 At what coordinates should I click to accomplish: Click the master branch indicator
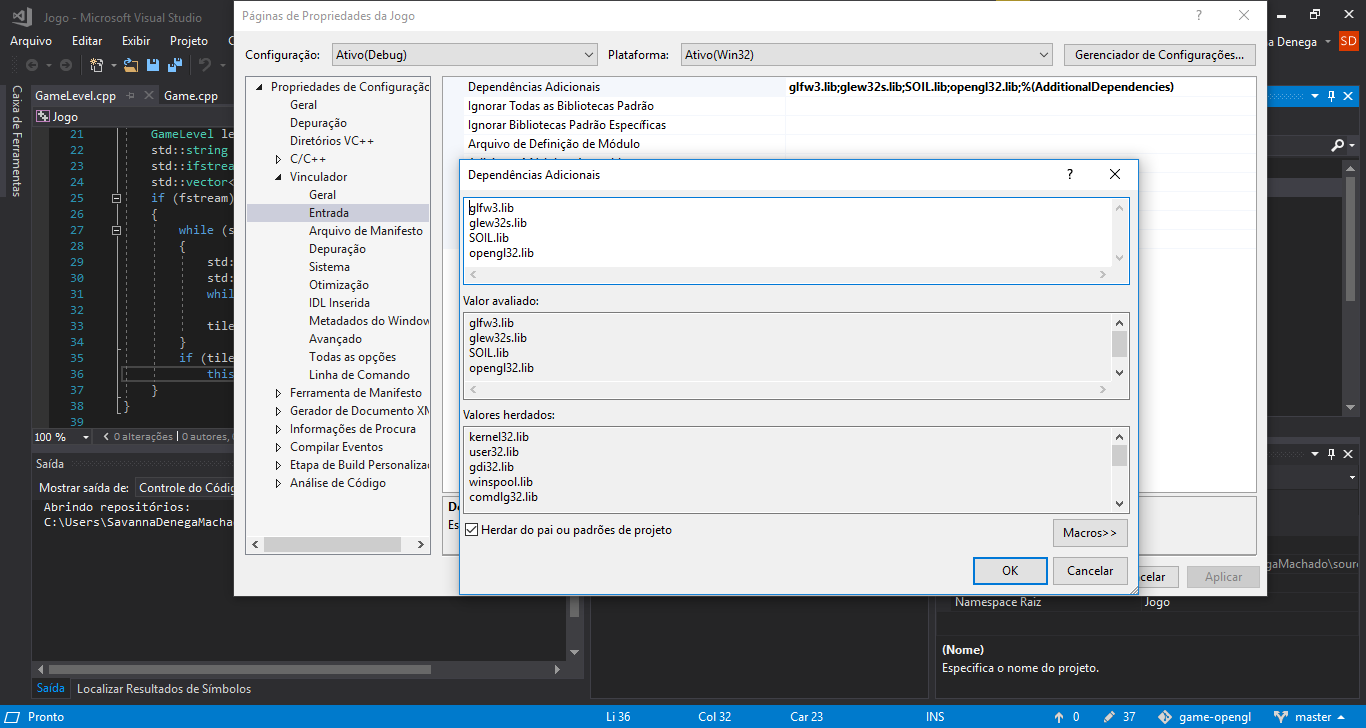[x=1310, y=717]
